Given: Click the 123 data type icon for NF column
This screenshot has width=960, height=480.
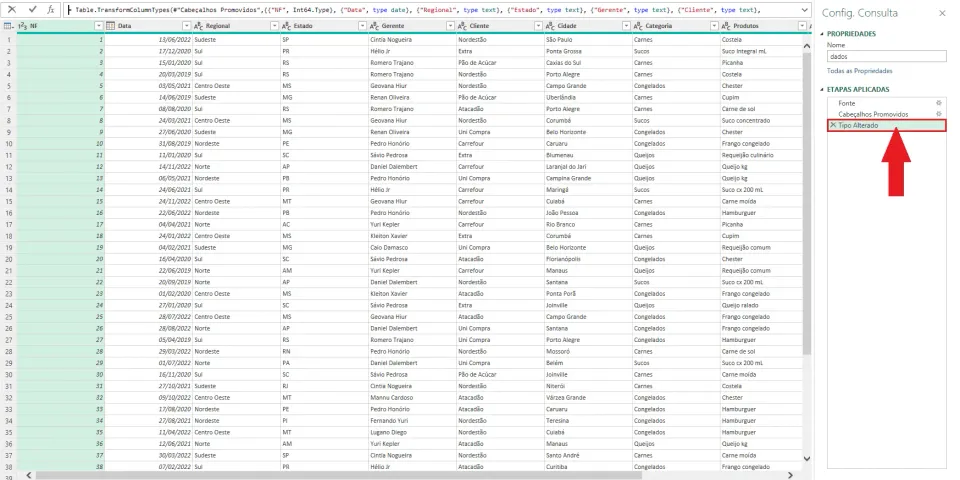Looking at the screenshot, I should (x=23, y=26).
